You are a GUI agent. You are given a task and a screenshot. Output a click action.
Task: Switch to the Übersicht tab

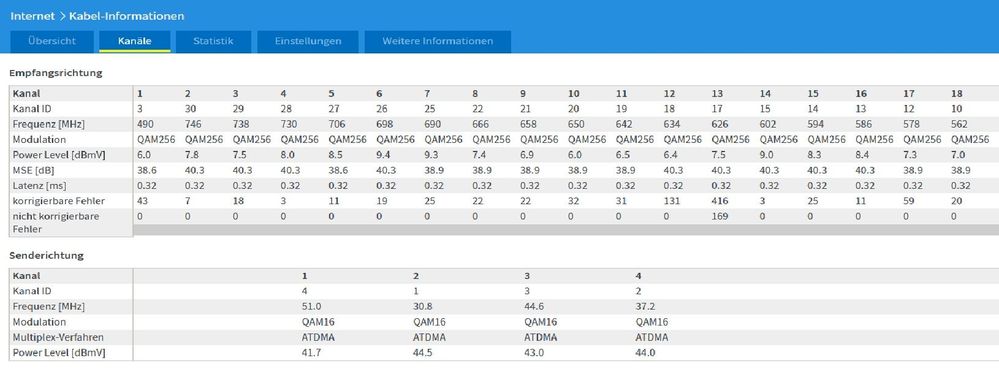[x=52, y=41]
